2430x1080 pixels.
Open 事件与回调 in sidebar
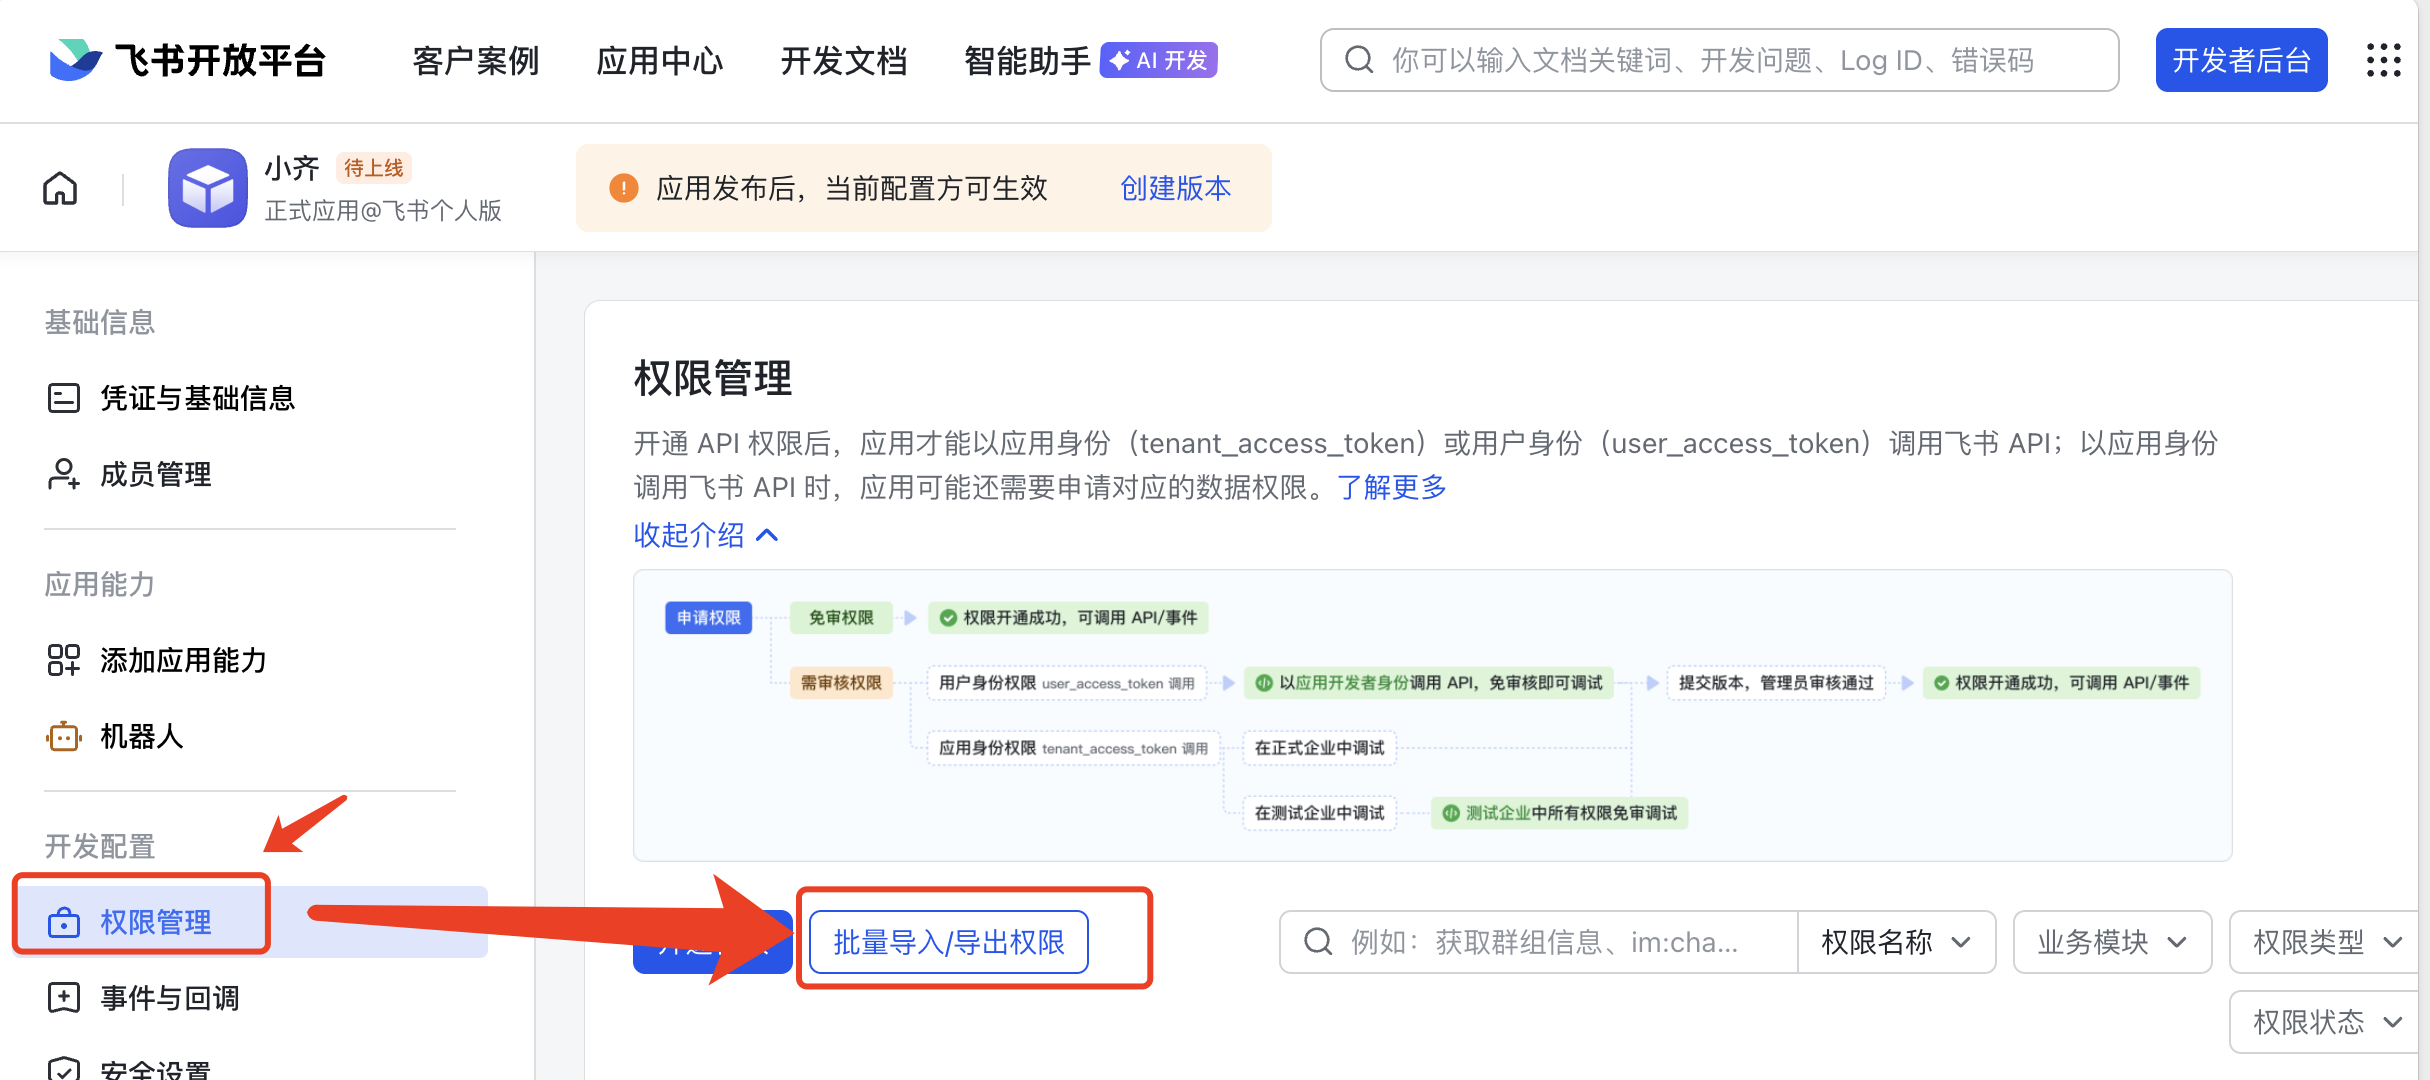click(168, 998)
